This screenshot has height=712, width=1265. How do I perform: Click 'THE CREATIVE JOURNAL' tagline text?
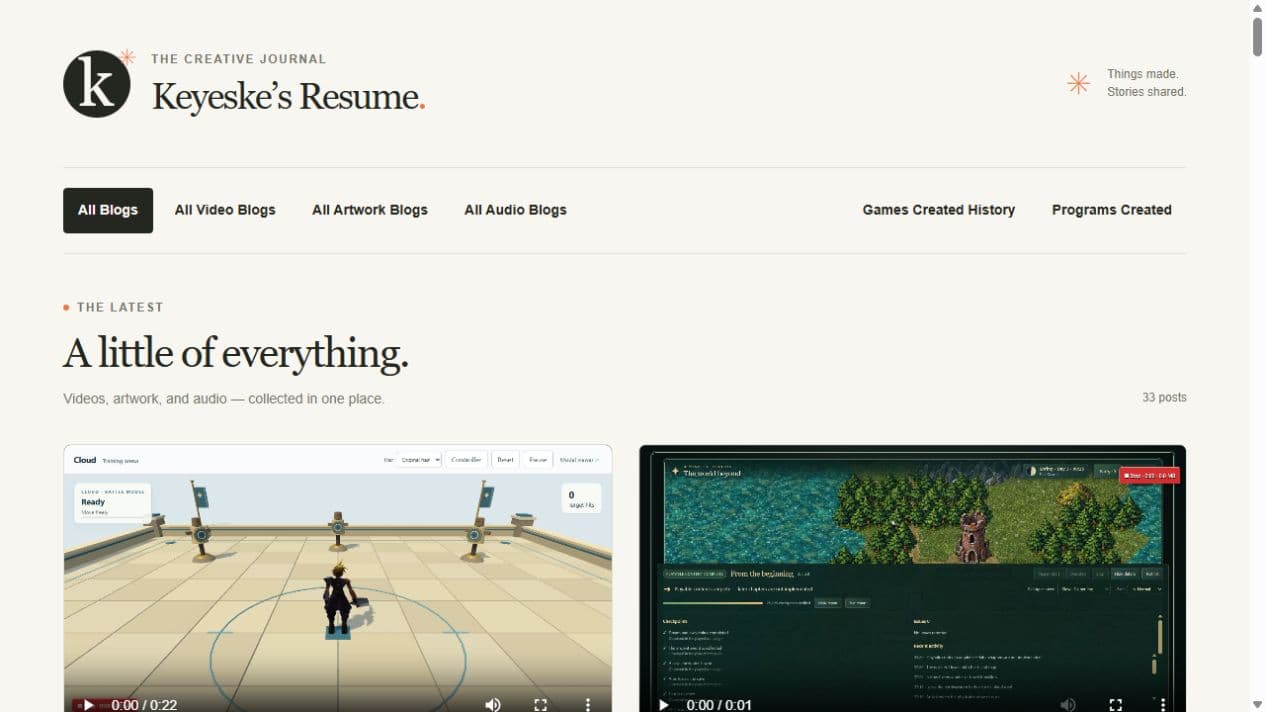point(239,59)
